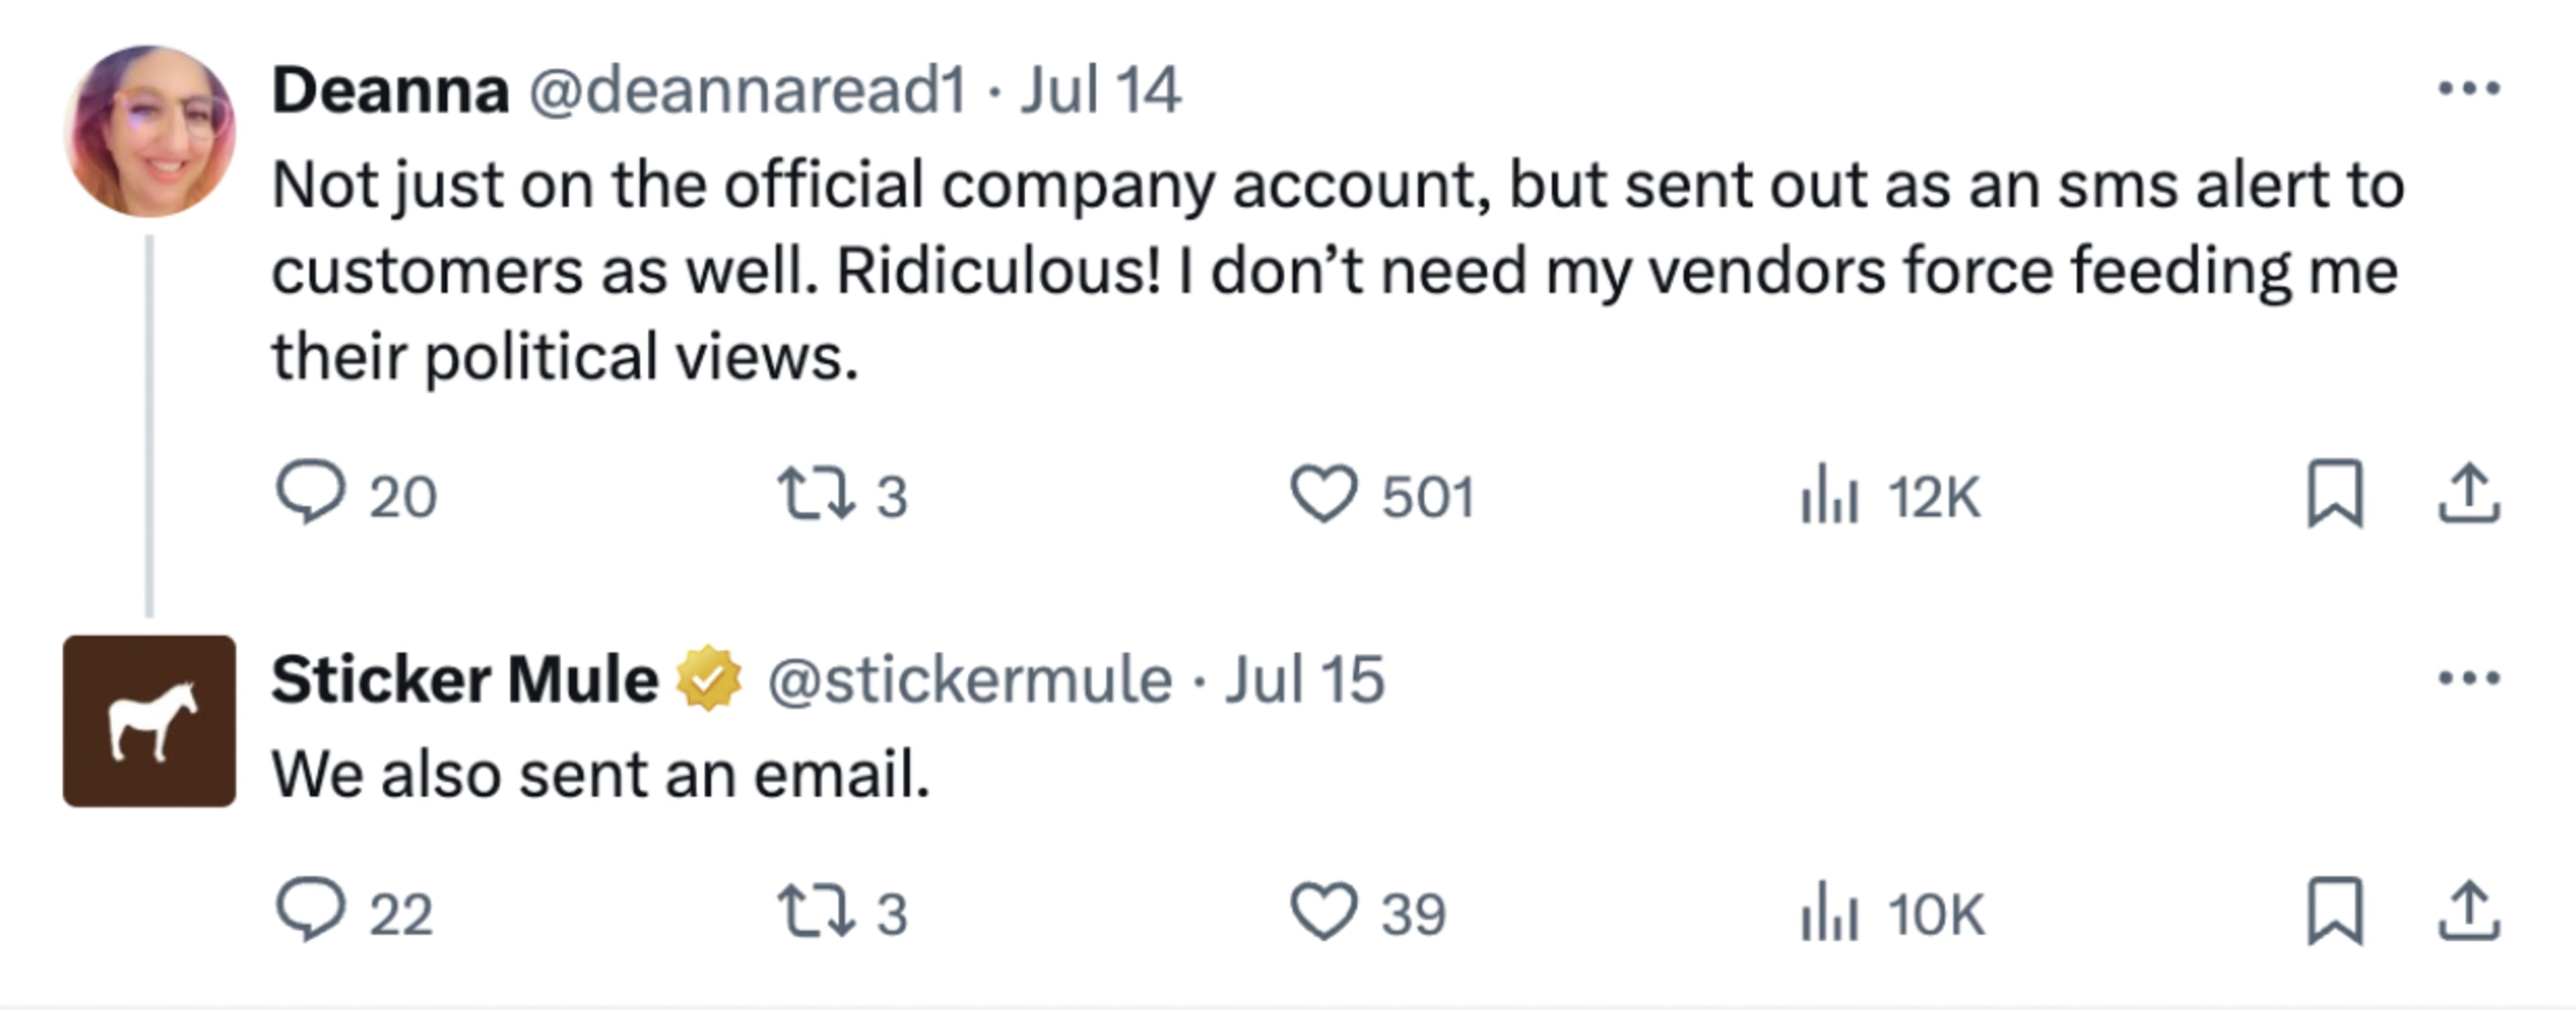Click the Jul 14 timestamp
This screenshot has width=2576, height=1010.
click(x=1100, y=90)
